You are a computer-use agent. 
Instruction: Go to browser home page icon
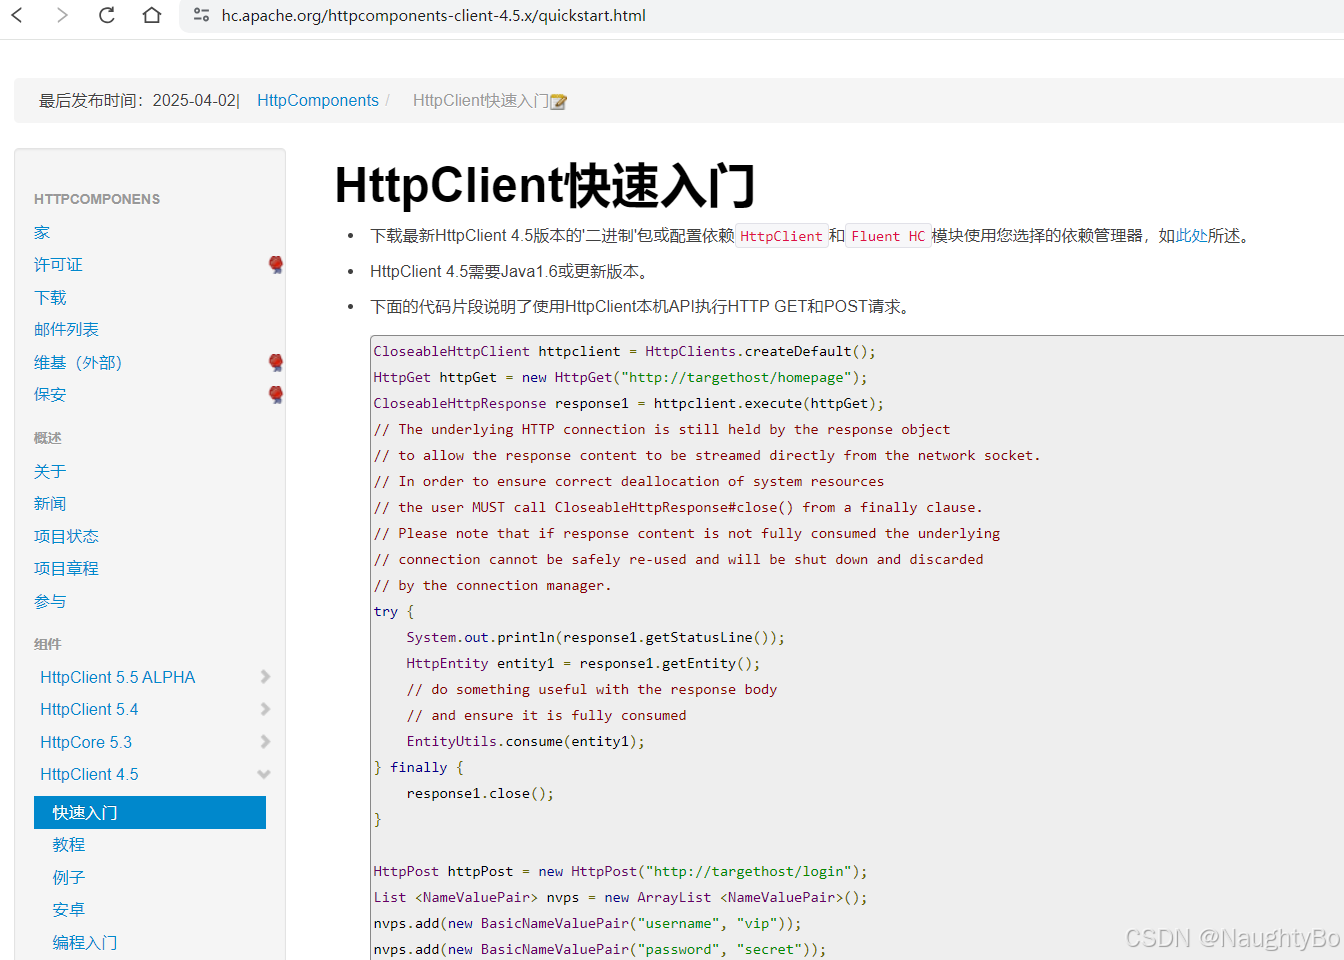pos(152,15)
